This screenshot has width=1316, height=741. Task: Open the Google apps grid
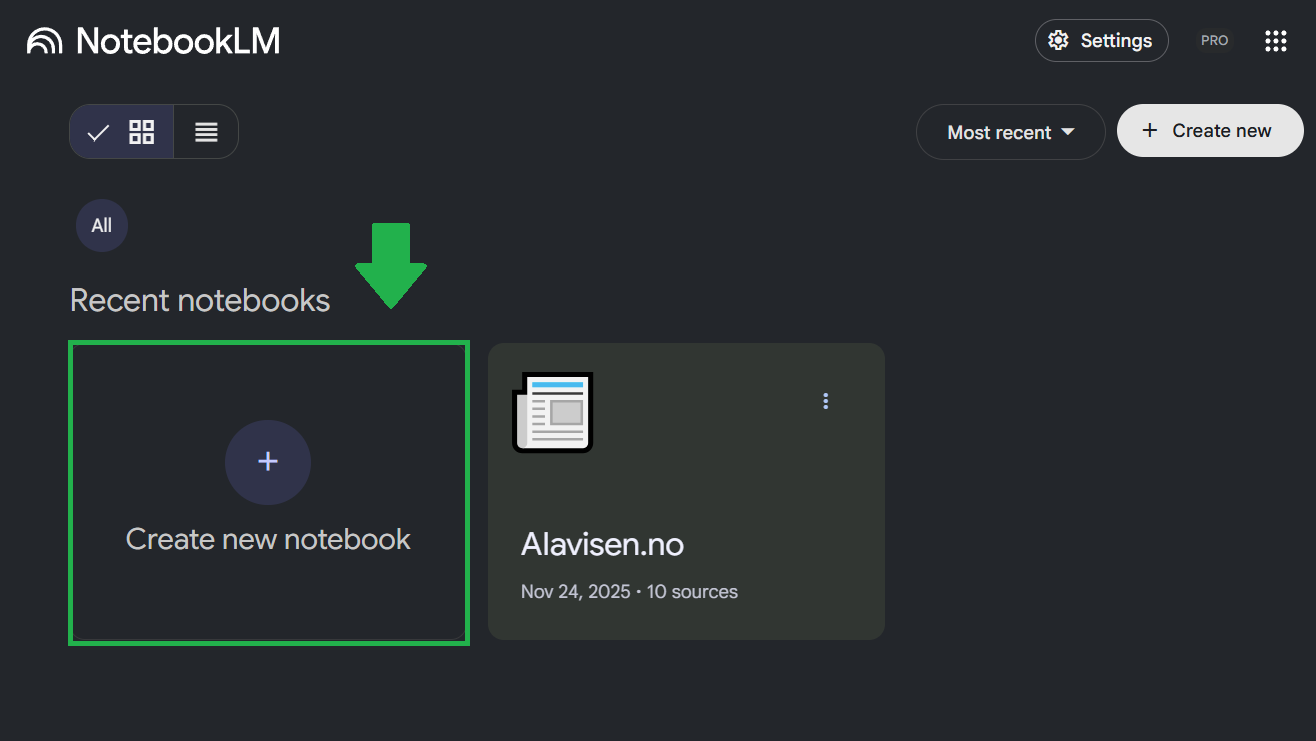[x=1275, y=40]
